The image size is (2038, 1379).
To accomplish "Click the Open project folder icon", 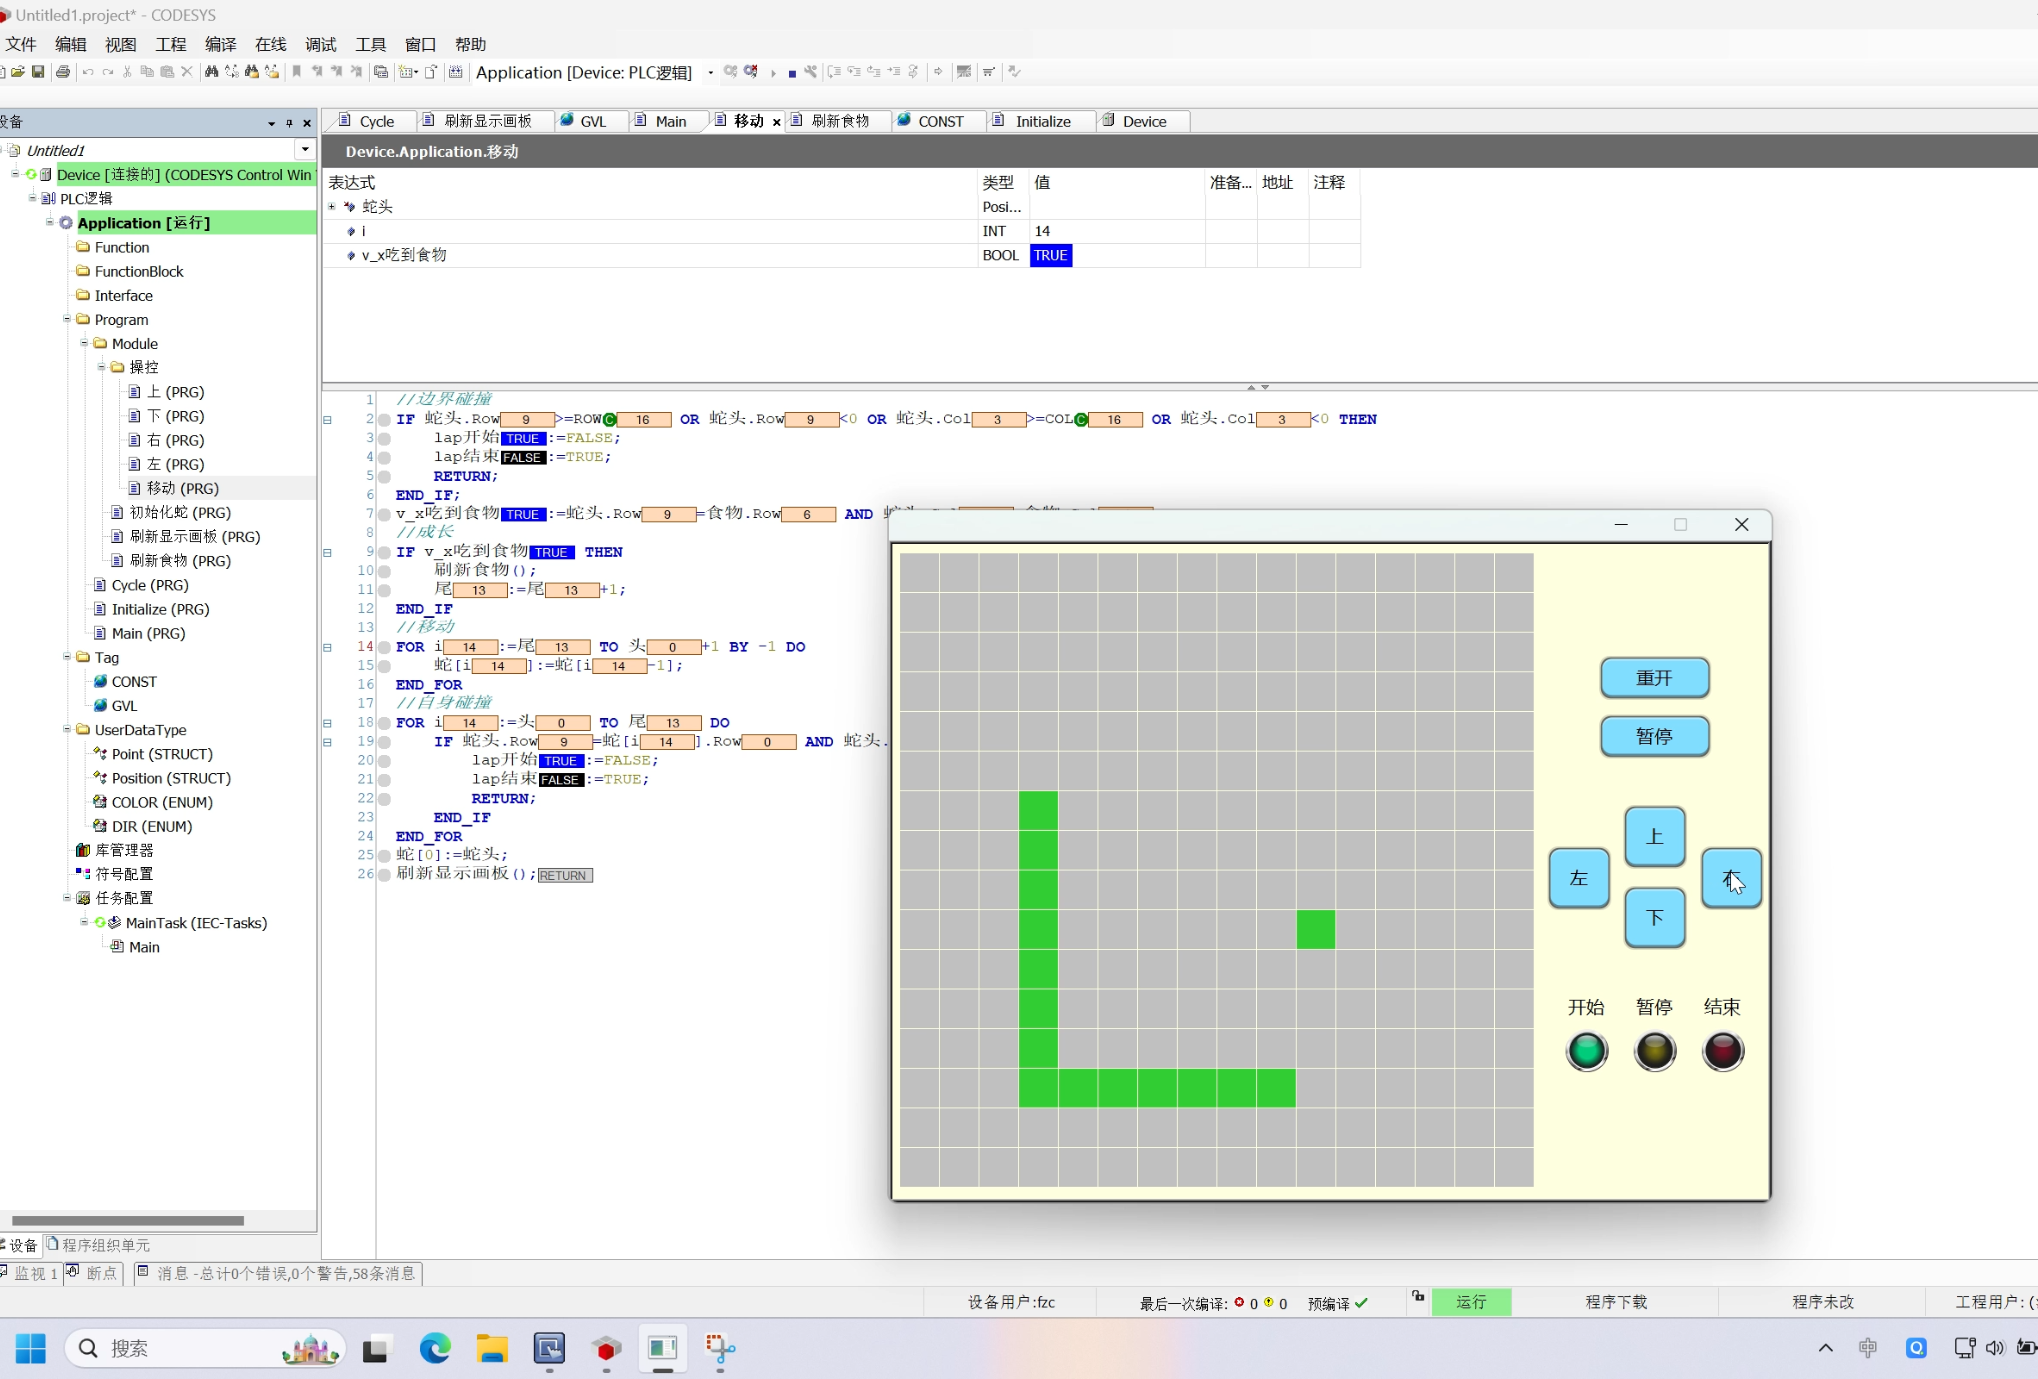I will click(18, 72).
